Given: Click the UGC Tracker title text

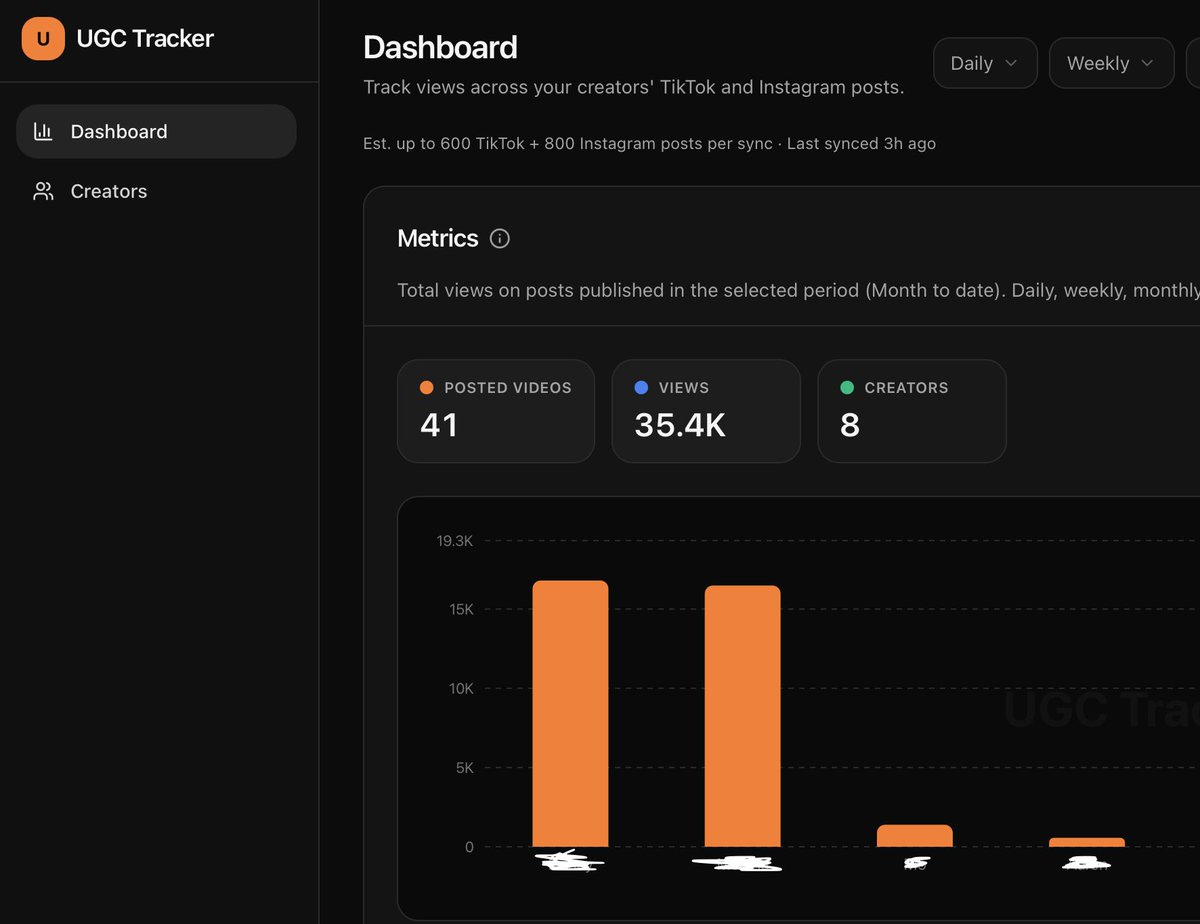Looking at the screenshot, I should (145, 39).
